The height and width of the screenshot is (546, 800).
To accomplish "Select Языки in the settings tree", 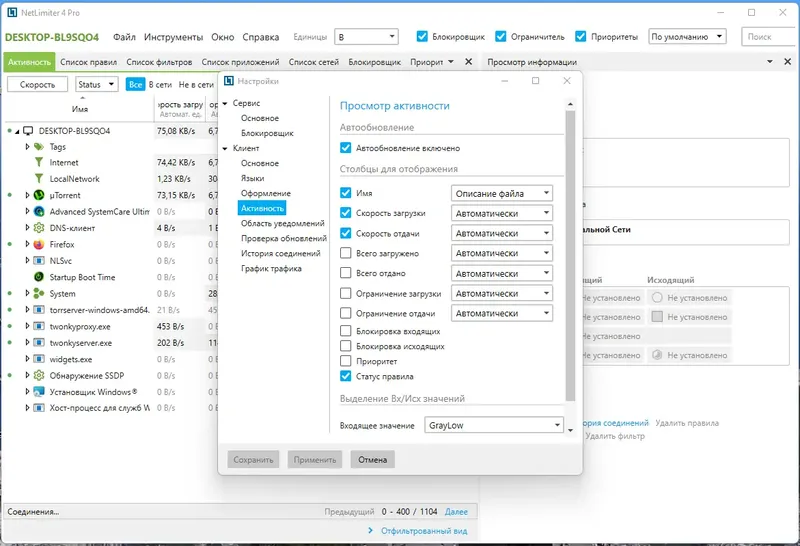I will click(253, 178).
